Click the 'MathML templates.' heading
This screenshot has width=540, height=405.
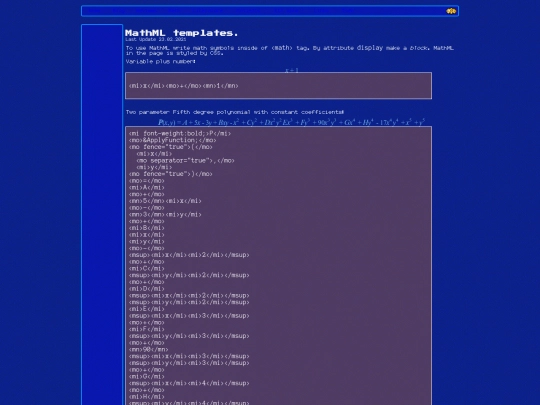pos(181,33)
